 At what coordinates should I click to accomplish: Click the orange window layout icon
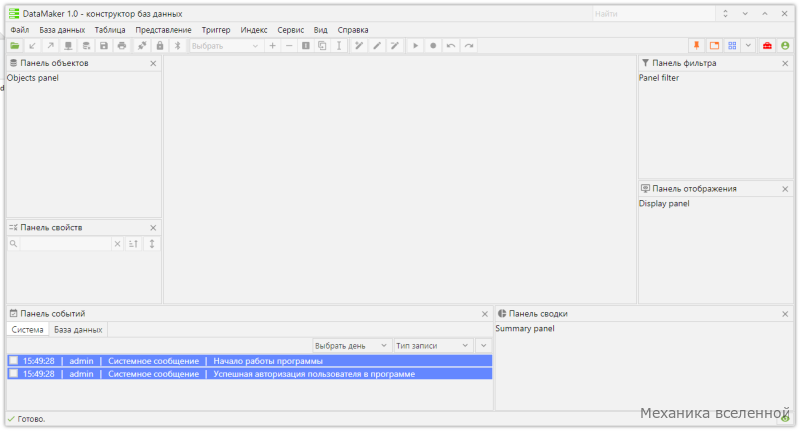click(x=714, y=46)
